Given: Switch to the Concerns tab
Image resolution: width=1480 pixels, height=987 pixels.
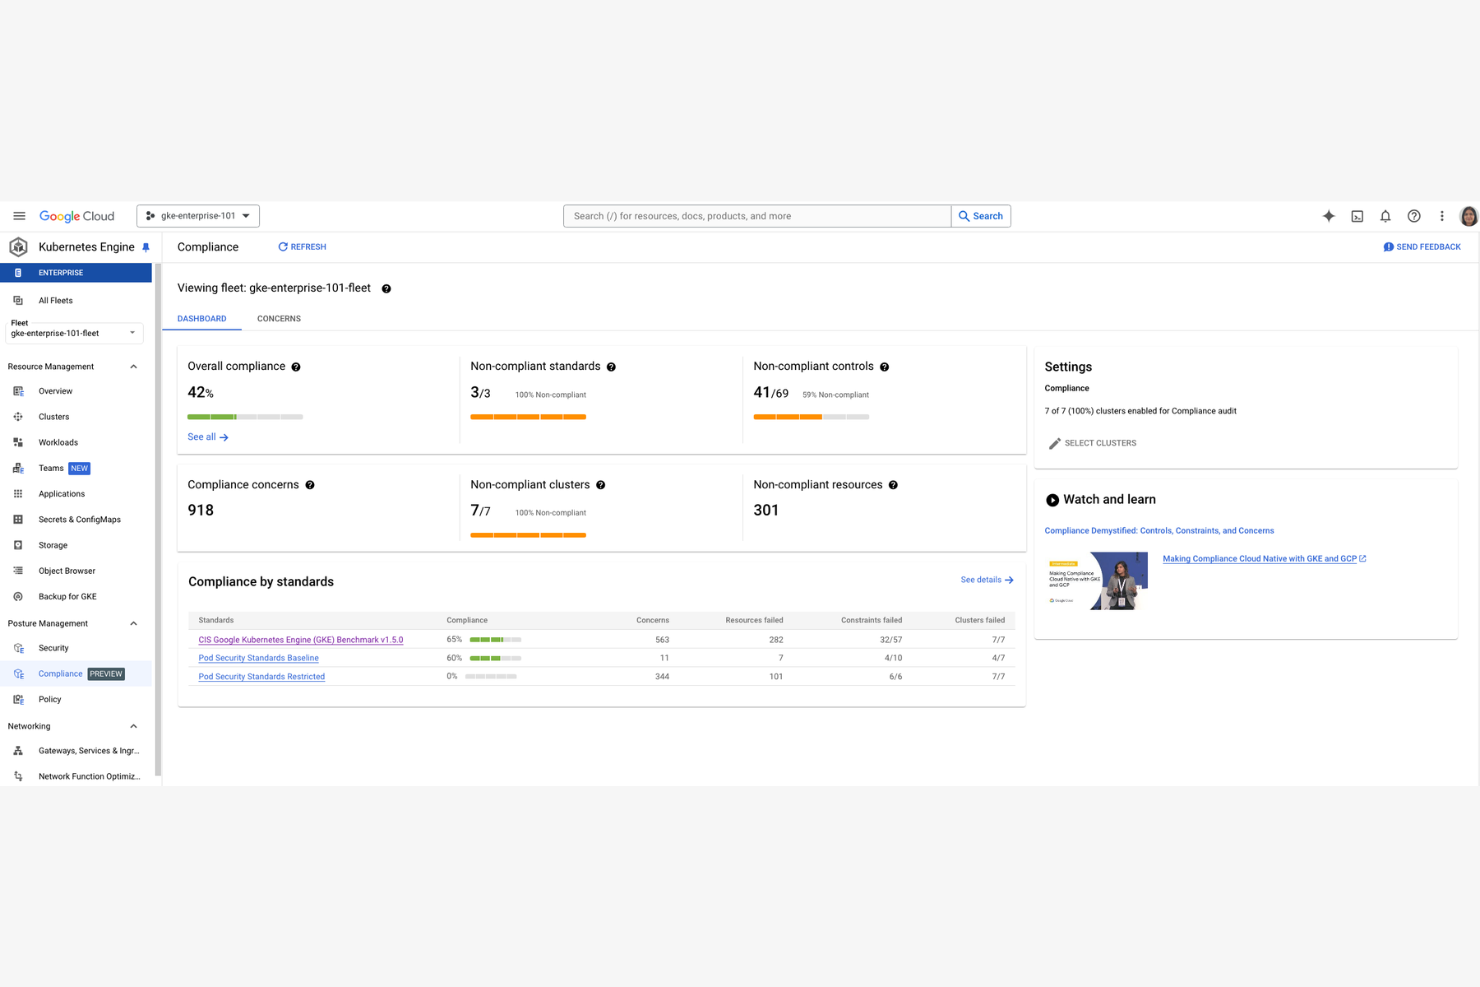Looking at the screenshot, I should pos(278,318).
